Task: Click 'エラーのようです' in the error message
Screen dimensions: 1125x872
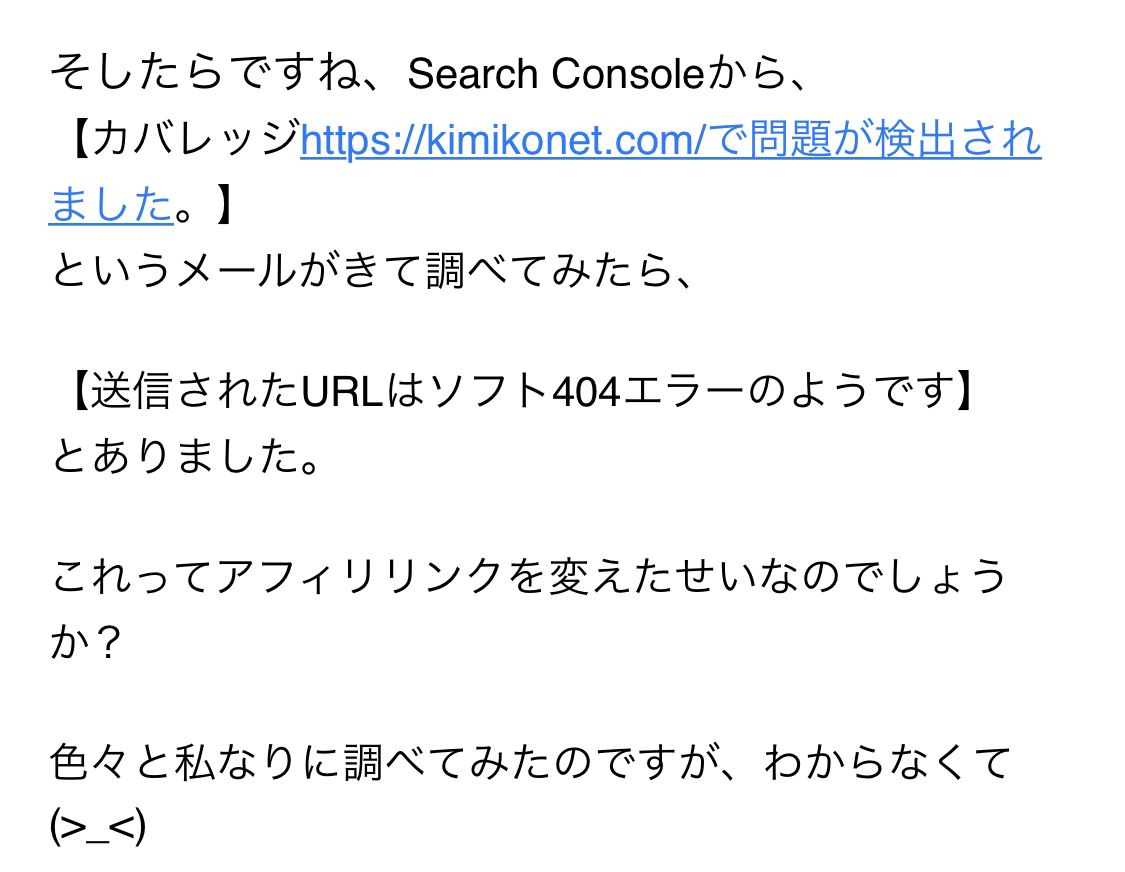Action: point(787,392)
